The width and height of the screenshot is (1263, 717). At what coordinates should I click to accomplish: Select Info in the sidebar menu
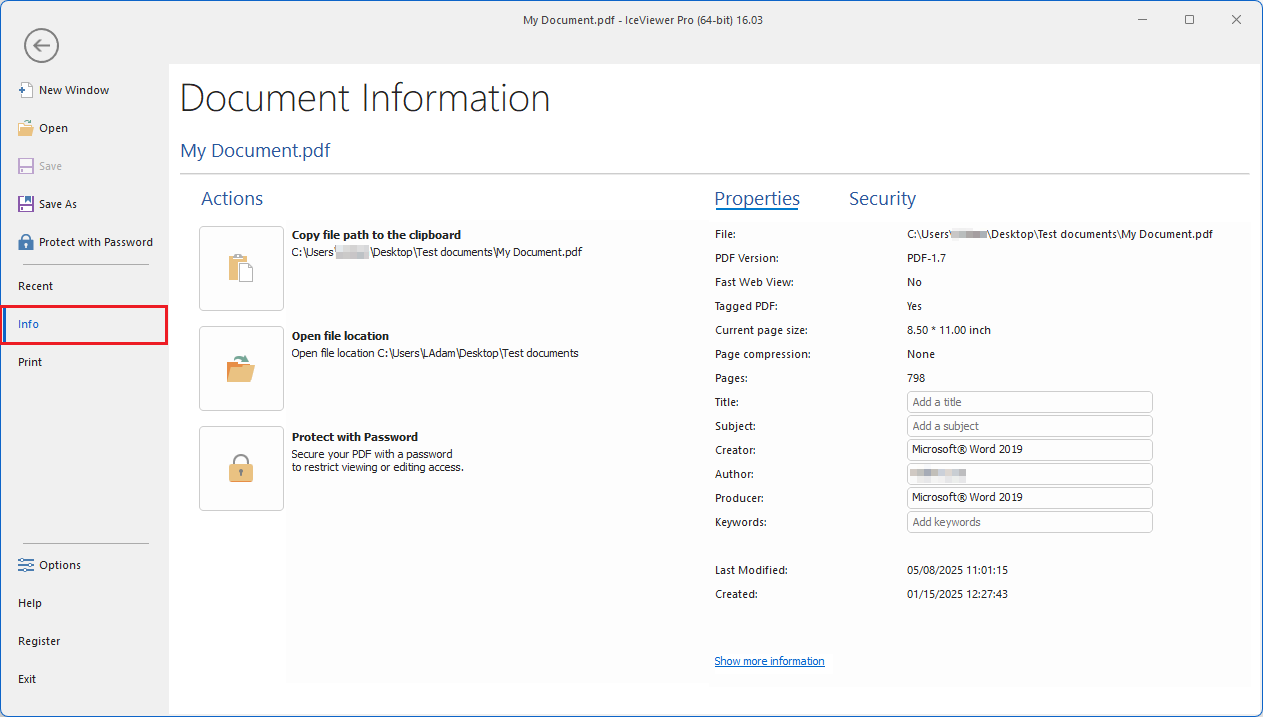[x=84, y=324]
